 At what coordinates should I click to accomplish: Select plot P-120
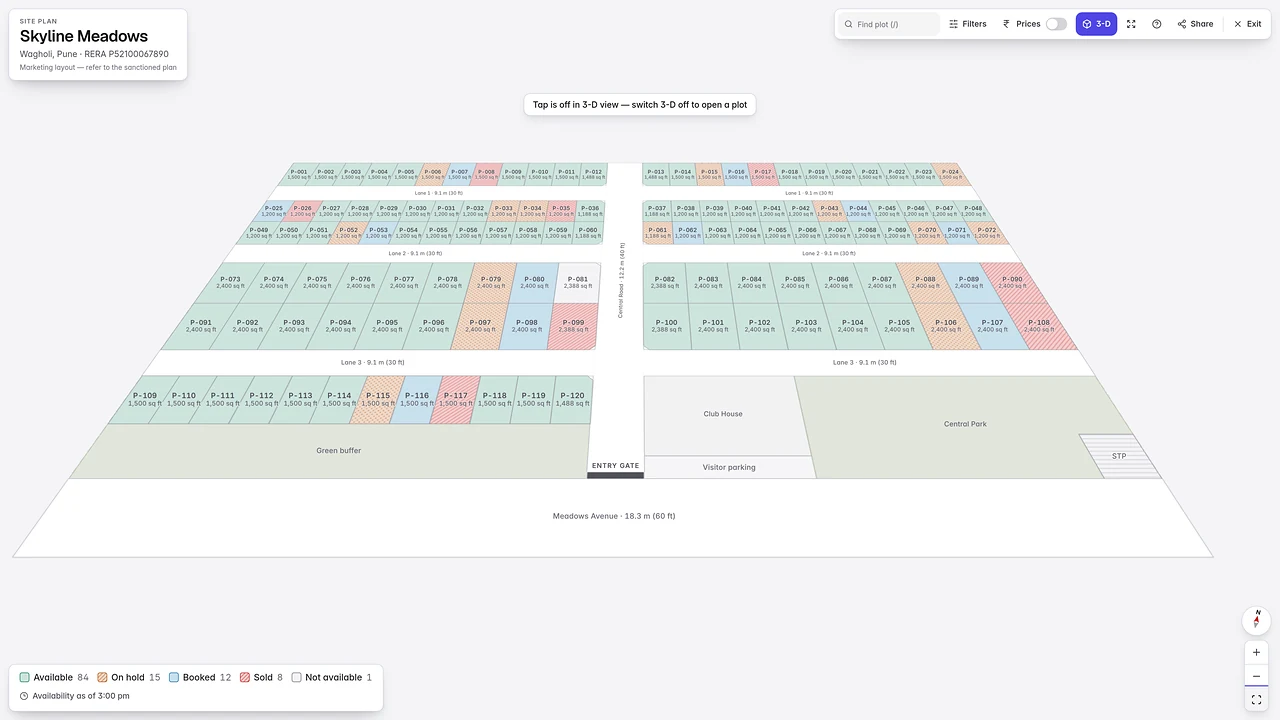coord(572,399)
